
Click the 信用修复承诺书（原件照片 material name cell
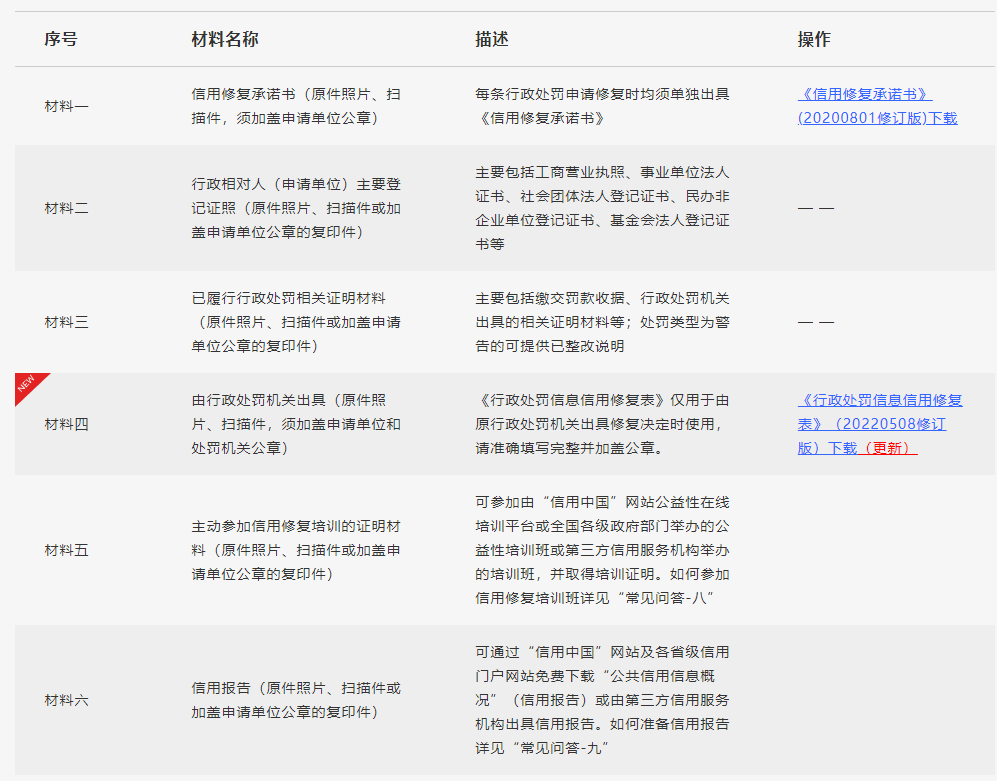[x=296, y=106]
